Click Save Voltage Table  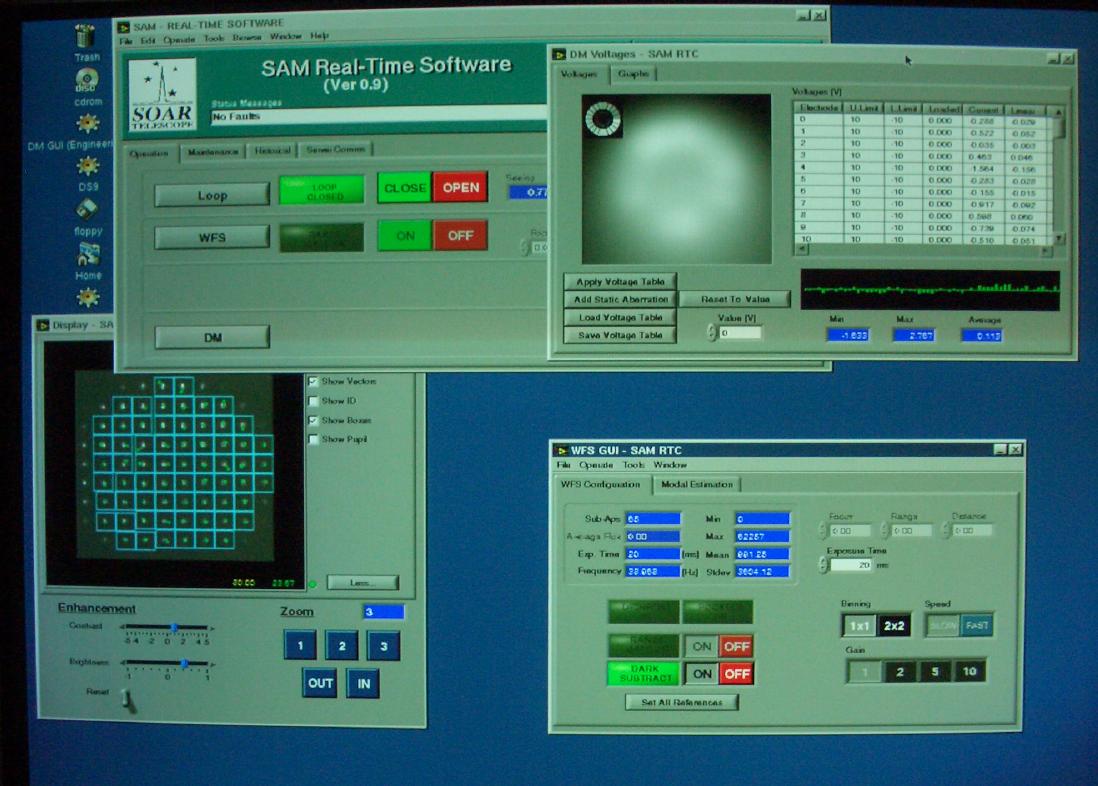point(620,336)
